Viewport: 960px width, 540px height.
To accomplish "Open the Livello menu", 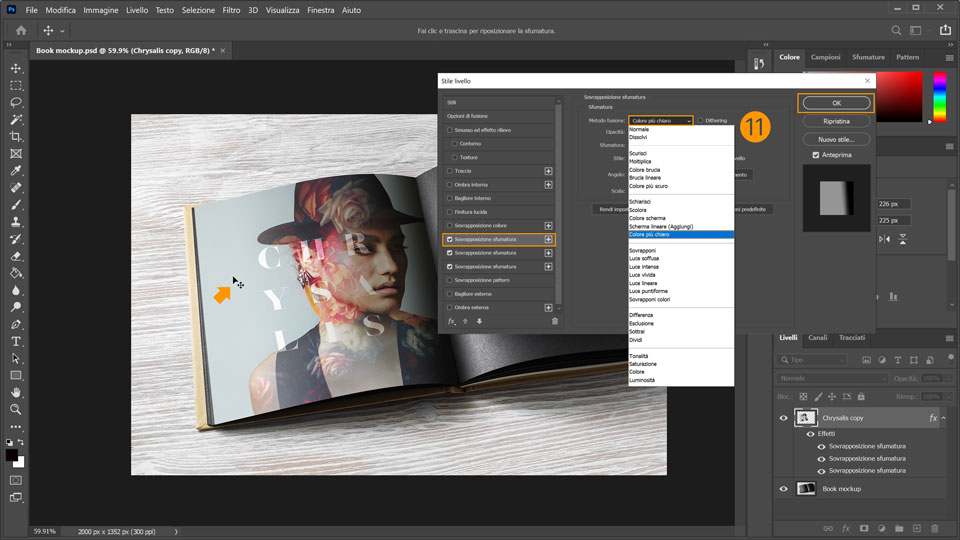I will pos(137,10).
